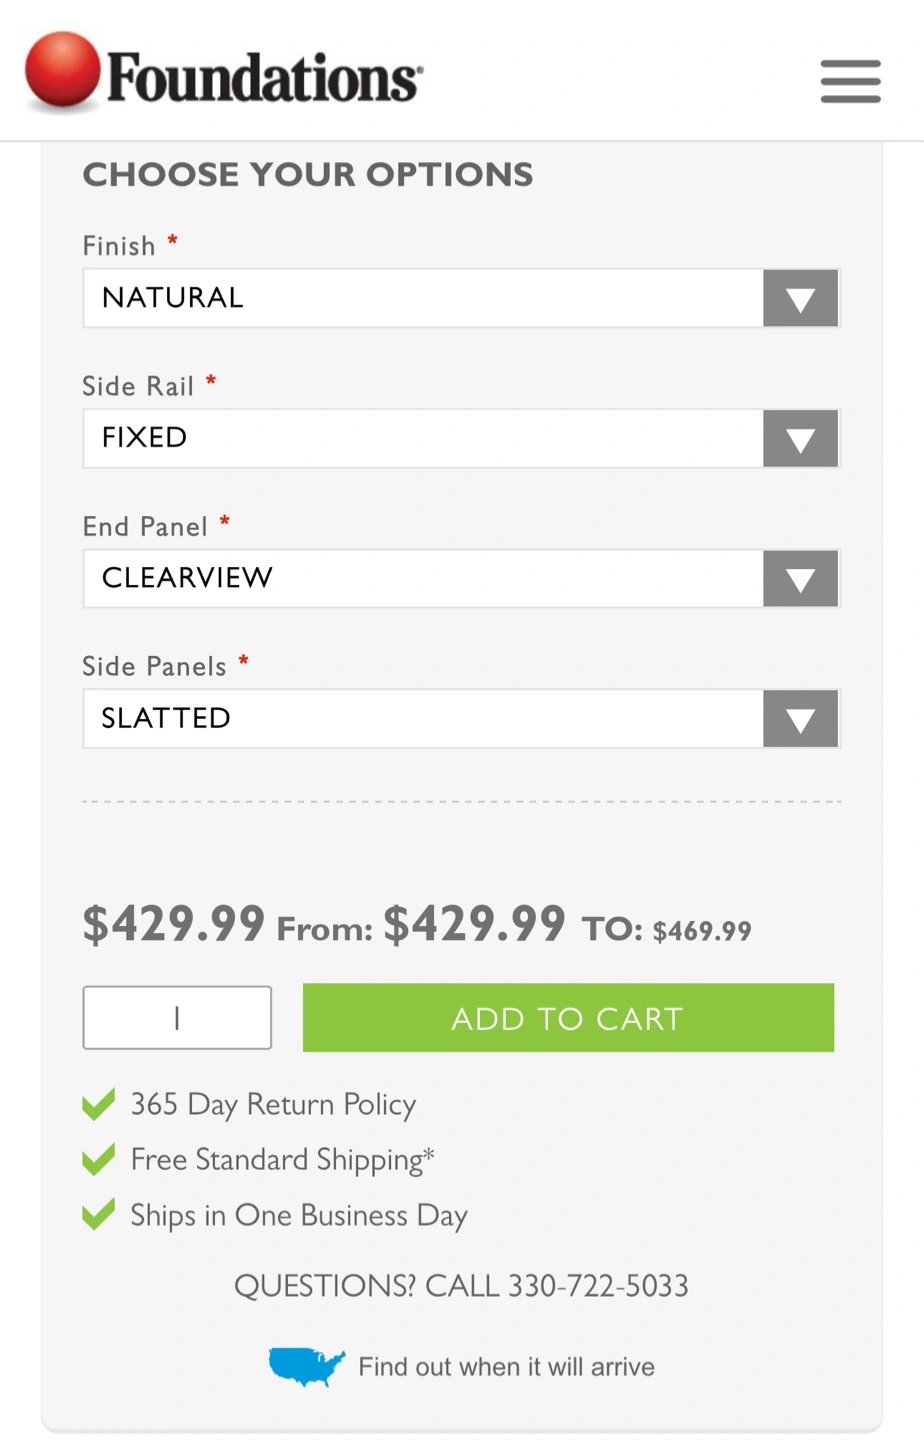Open the hamburger menu icon
This screenshot has width=924, height=1440.
pos(850,81)
